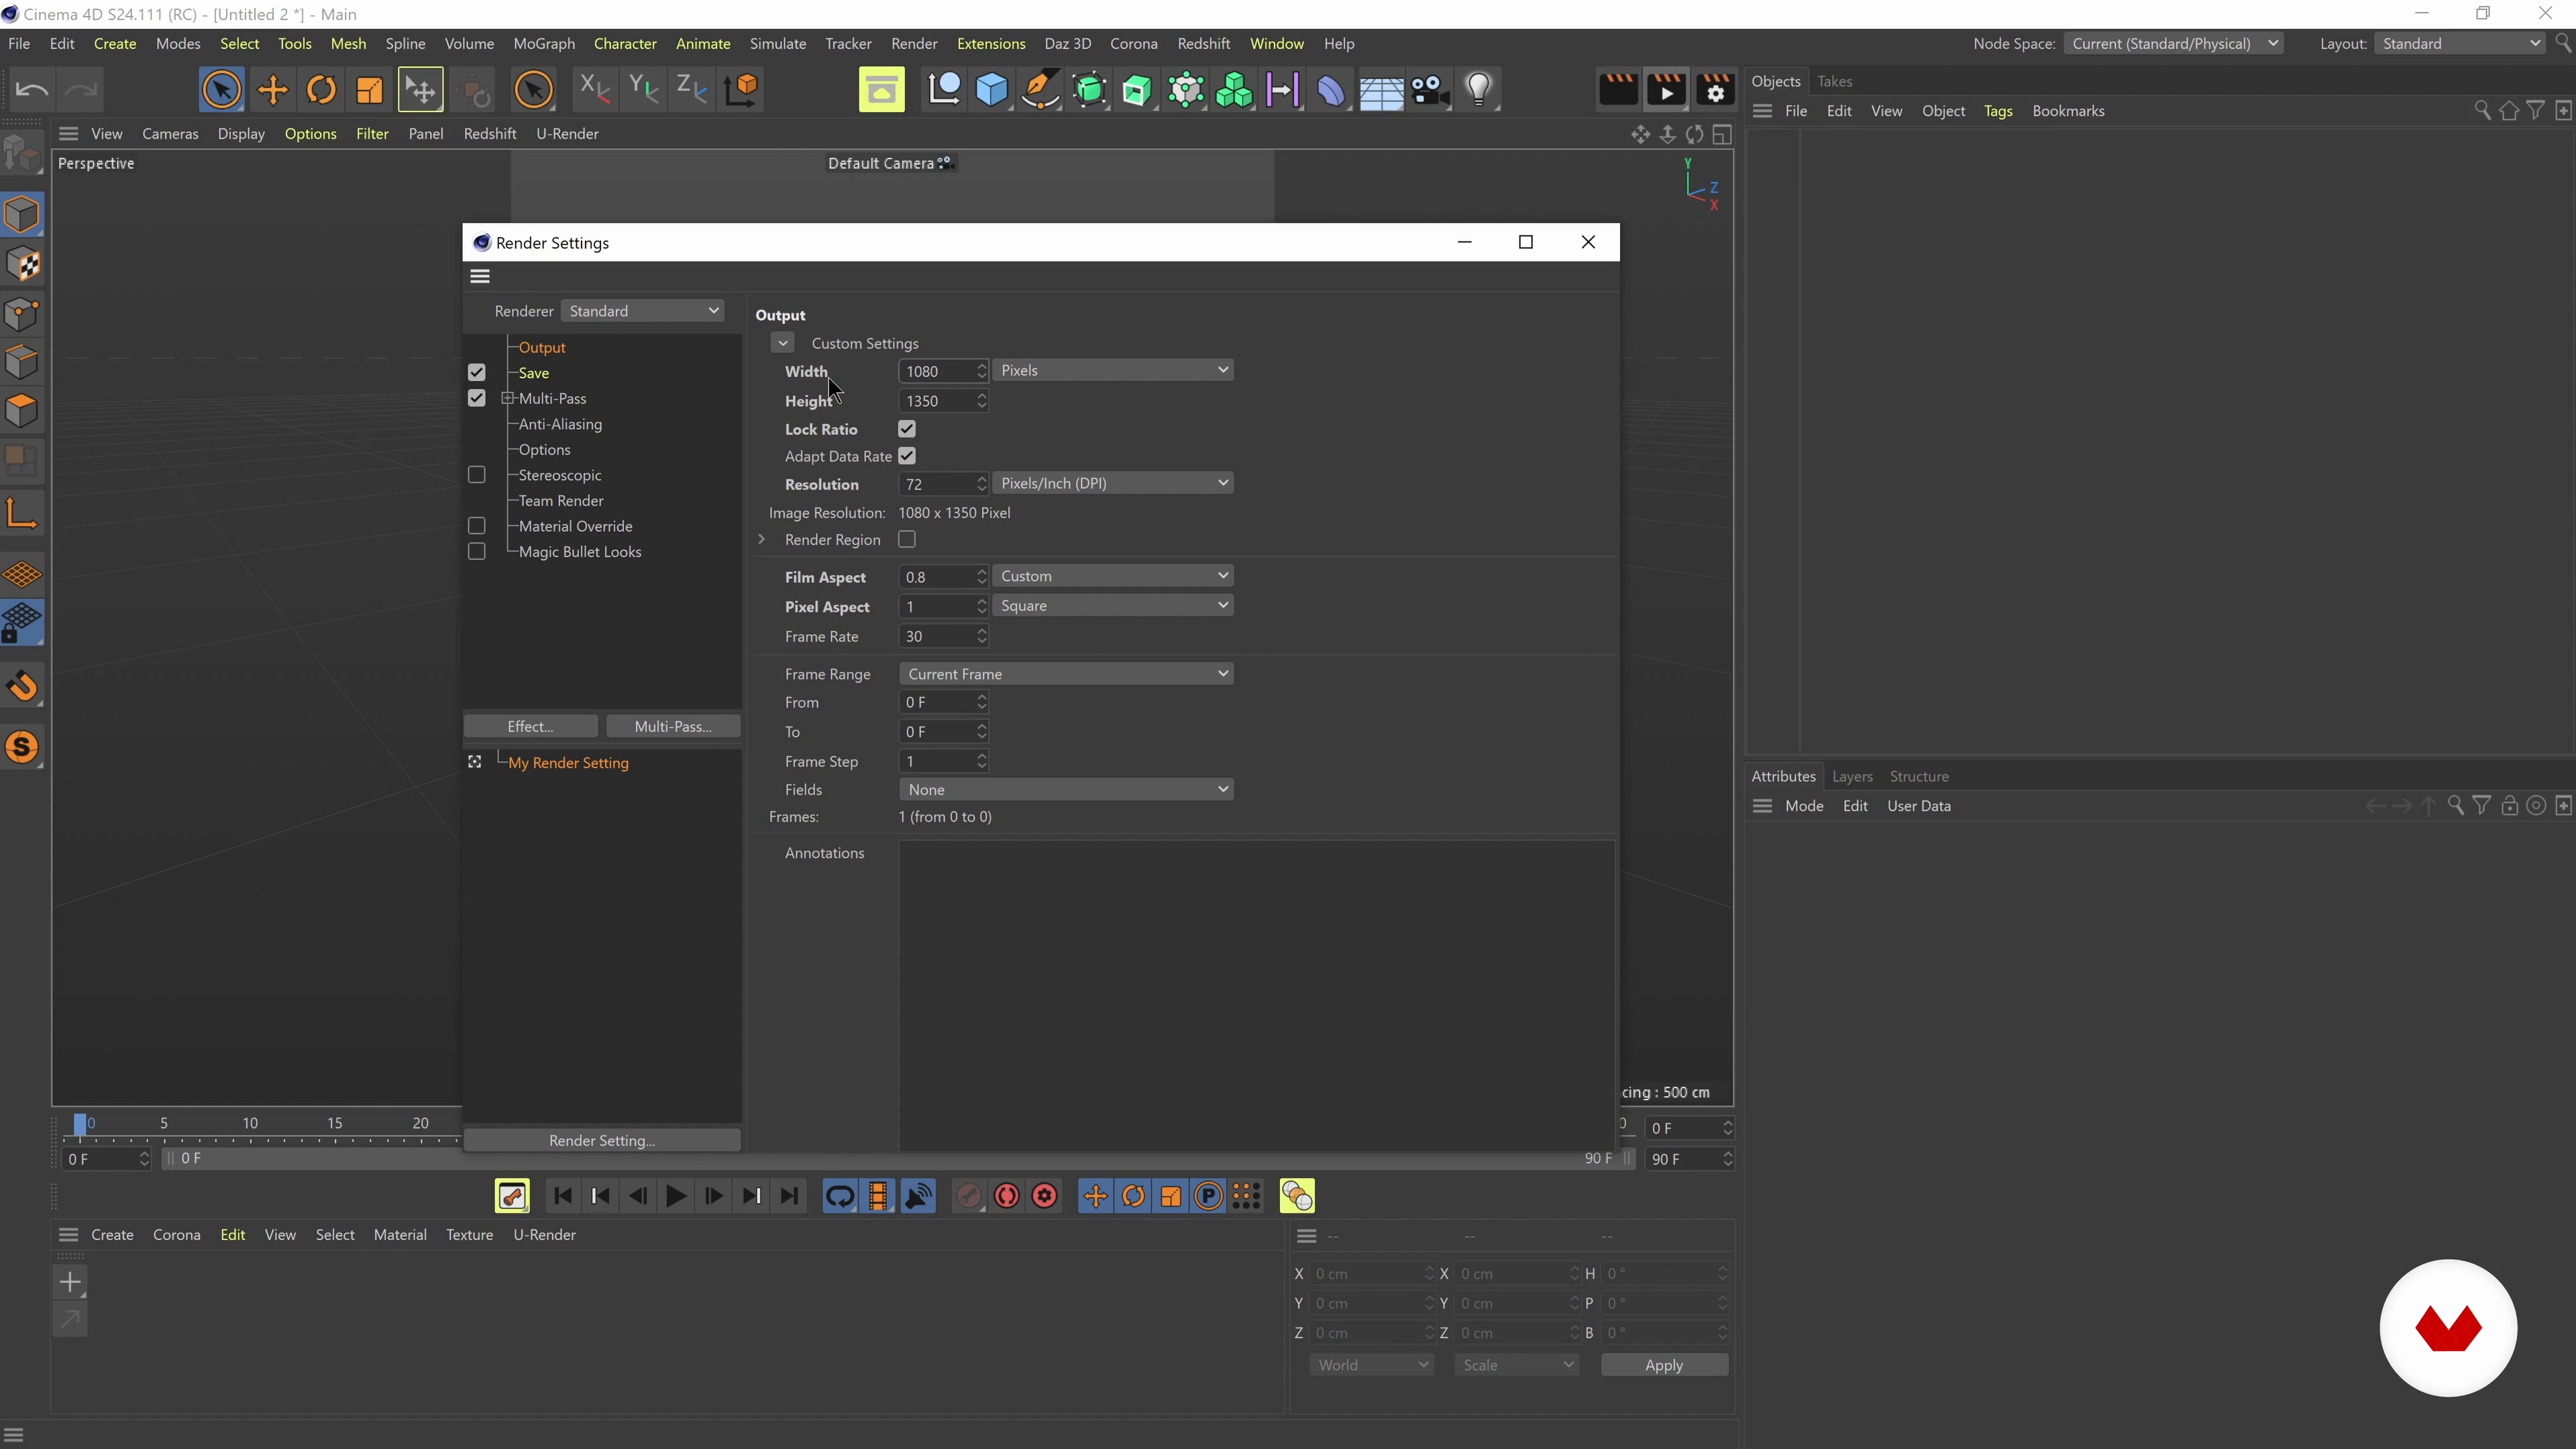Toggle Y axis lock icon

click(643, 90)
